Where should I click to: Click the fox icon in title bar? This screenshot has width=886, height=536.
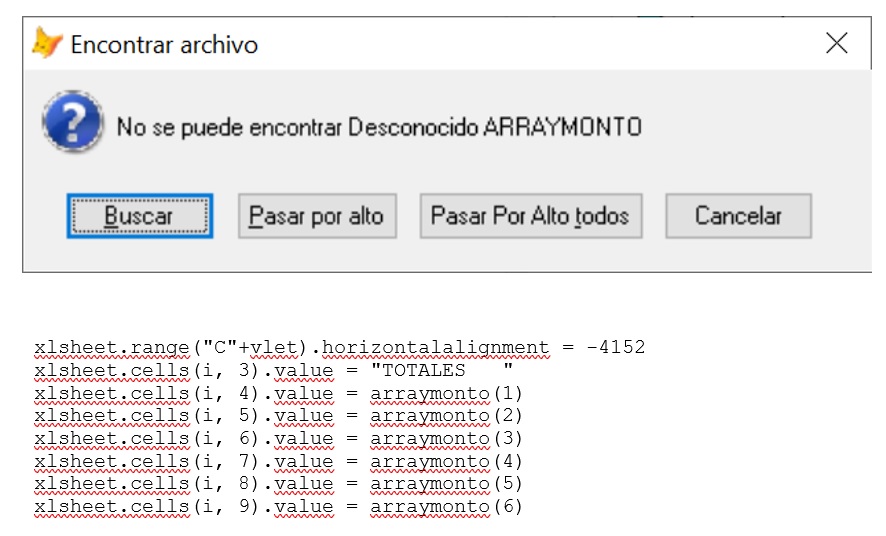[46, 44]
